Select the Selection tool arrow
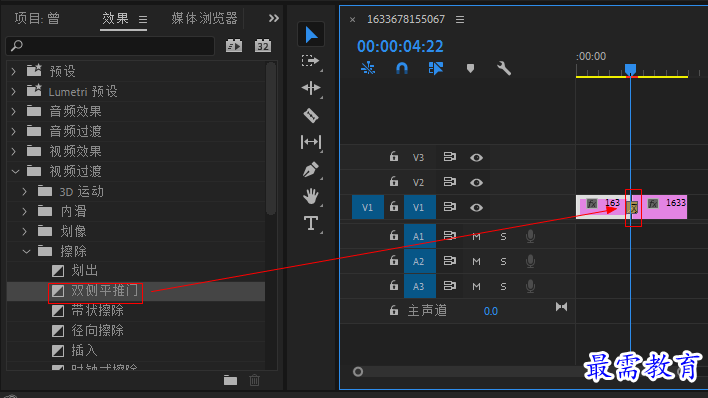Screen dimensions: 708x398 (x=311, y=34)
